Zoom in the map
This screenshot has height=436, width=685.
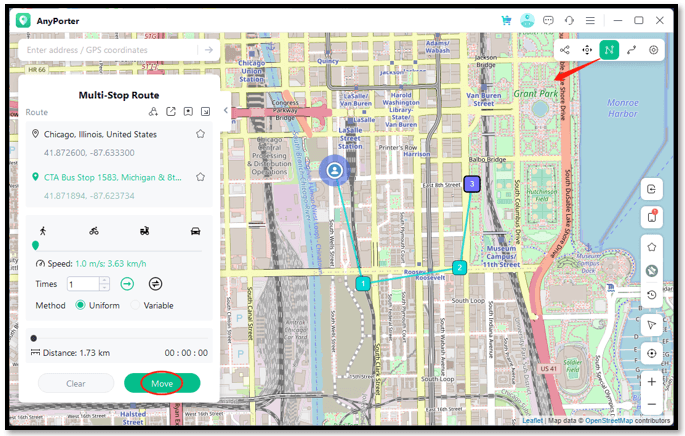652,382
